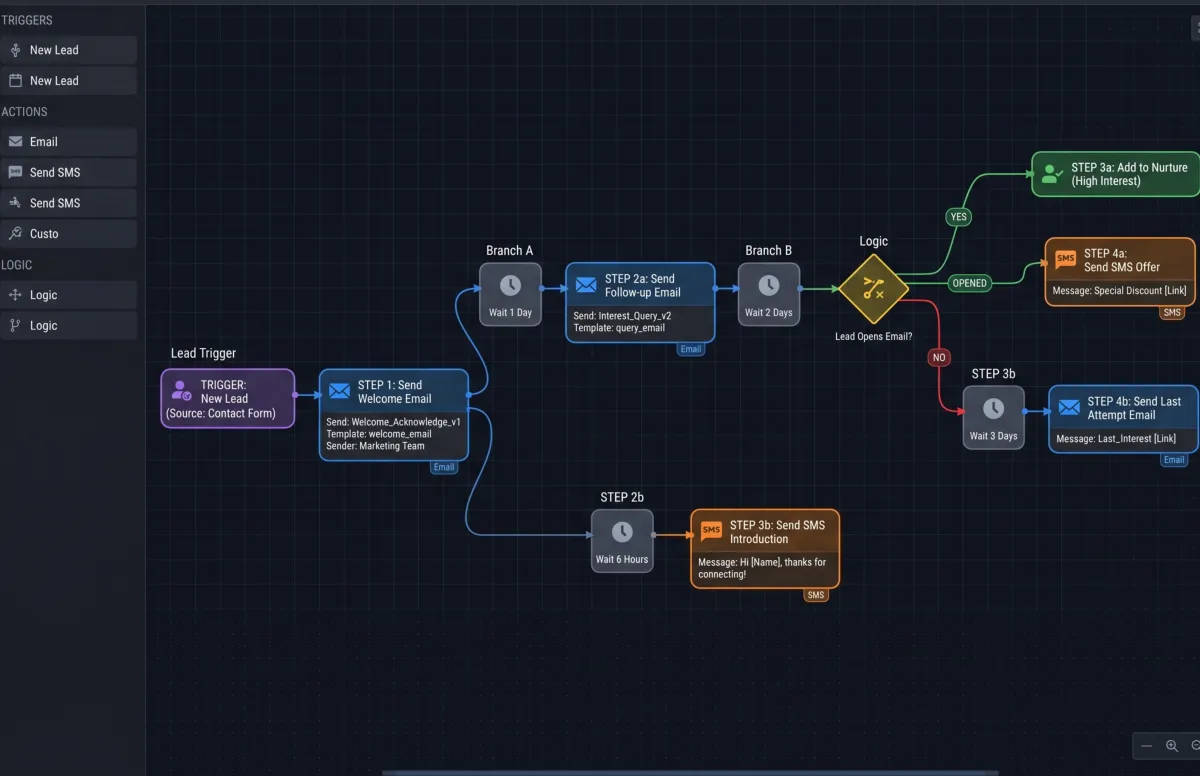Click SMS icon in STEP 3b SMS Introduction
This screenshot has height=776, width=1200.
pos(711,531)
